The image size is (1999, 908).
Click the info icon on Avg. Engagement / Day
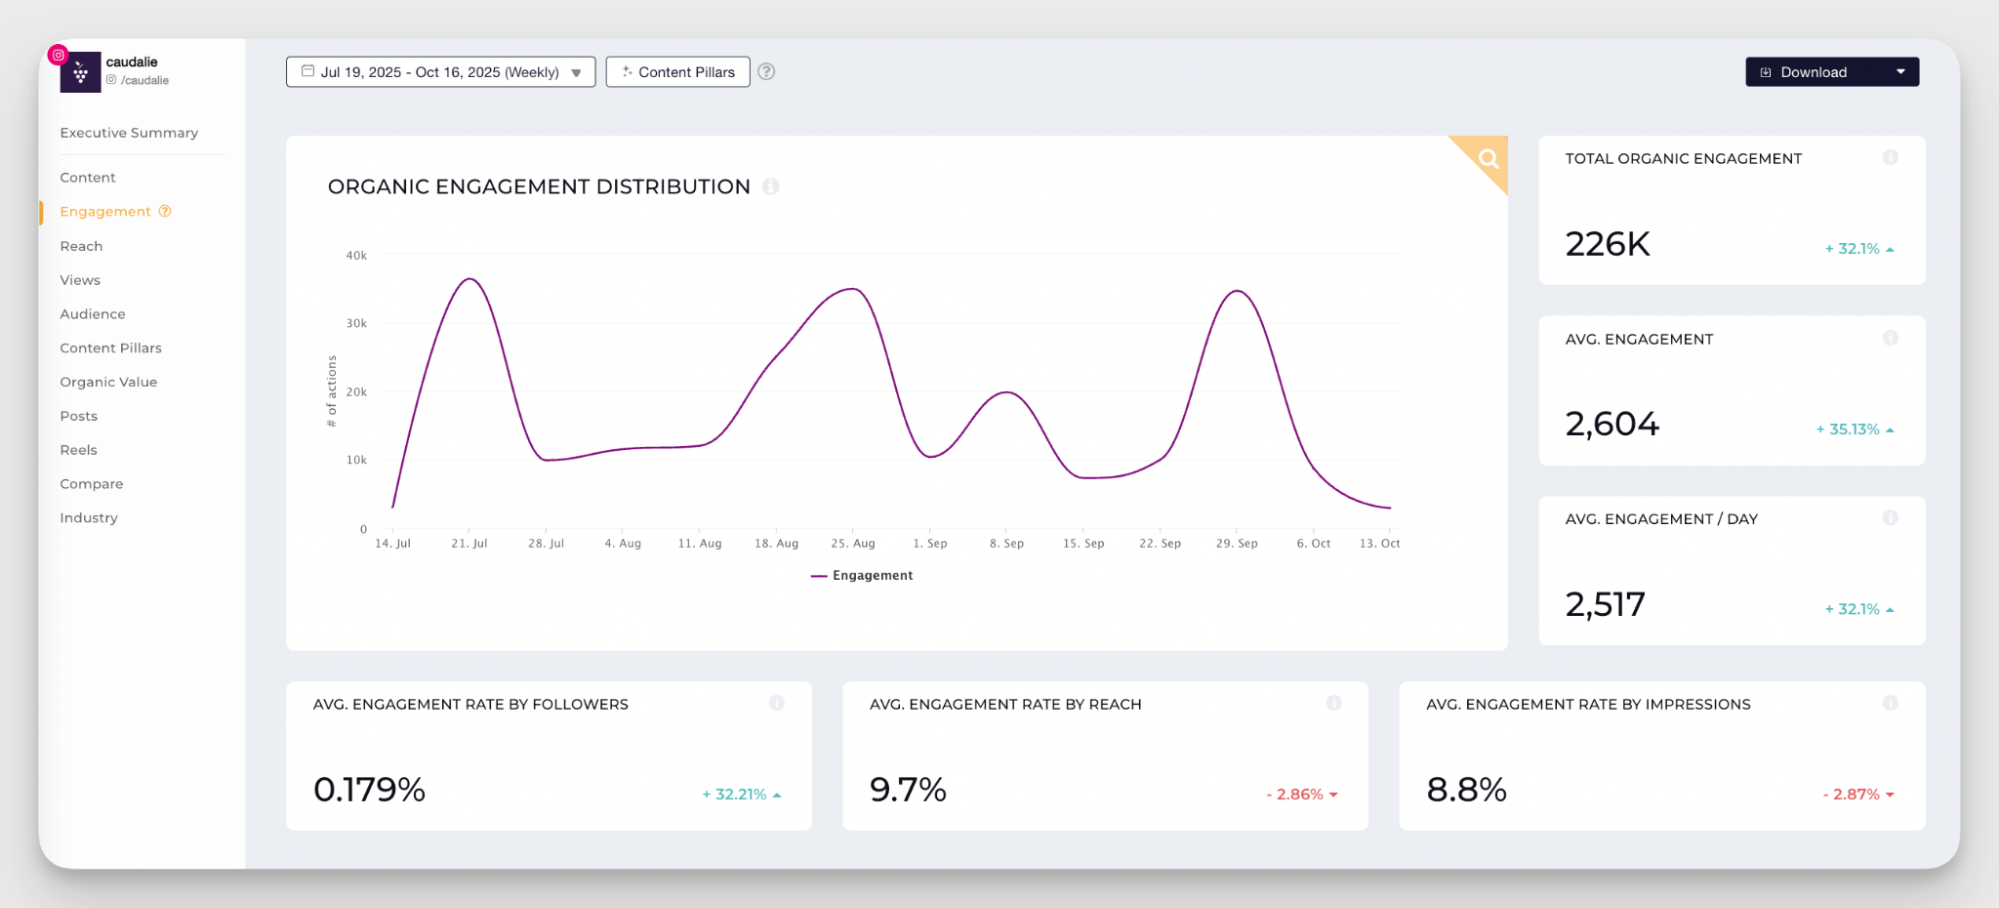[1891, 518]
